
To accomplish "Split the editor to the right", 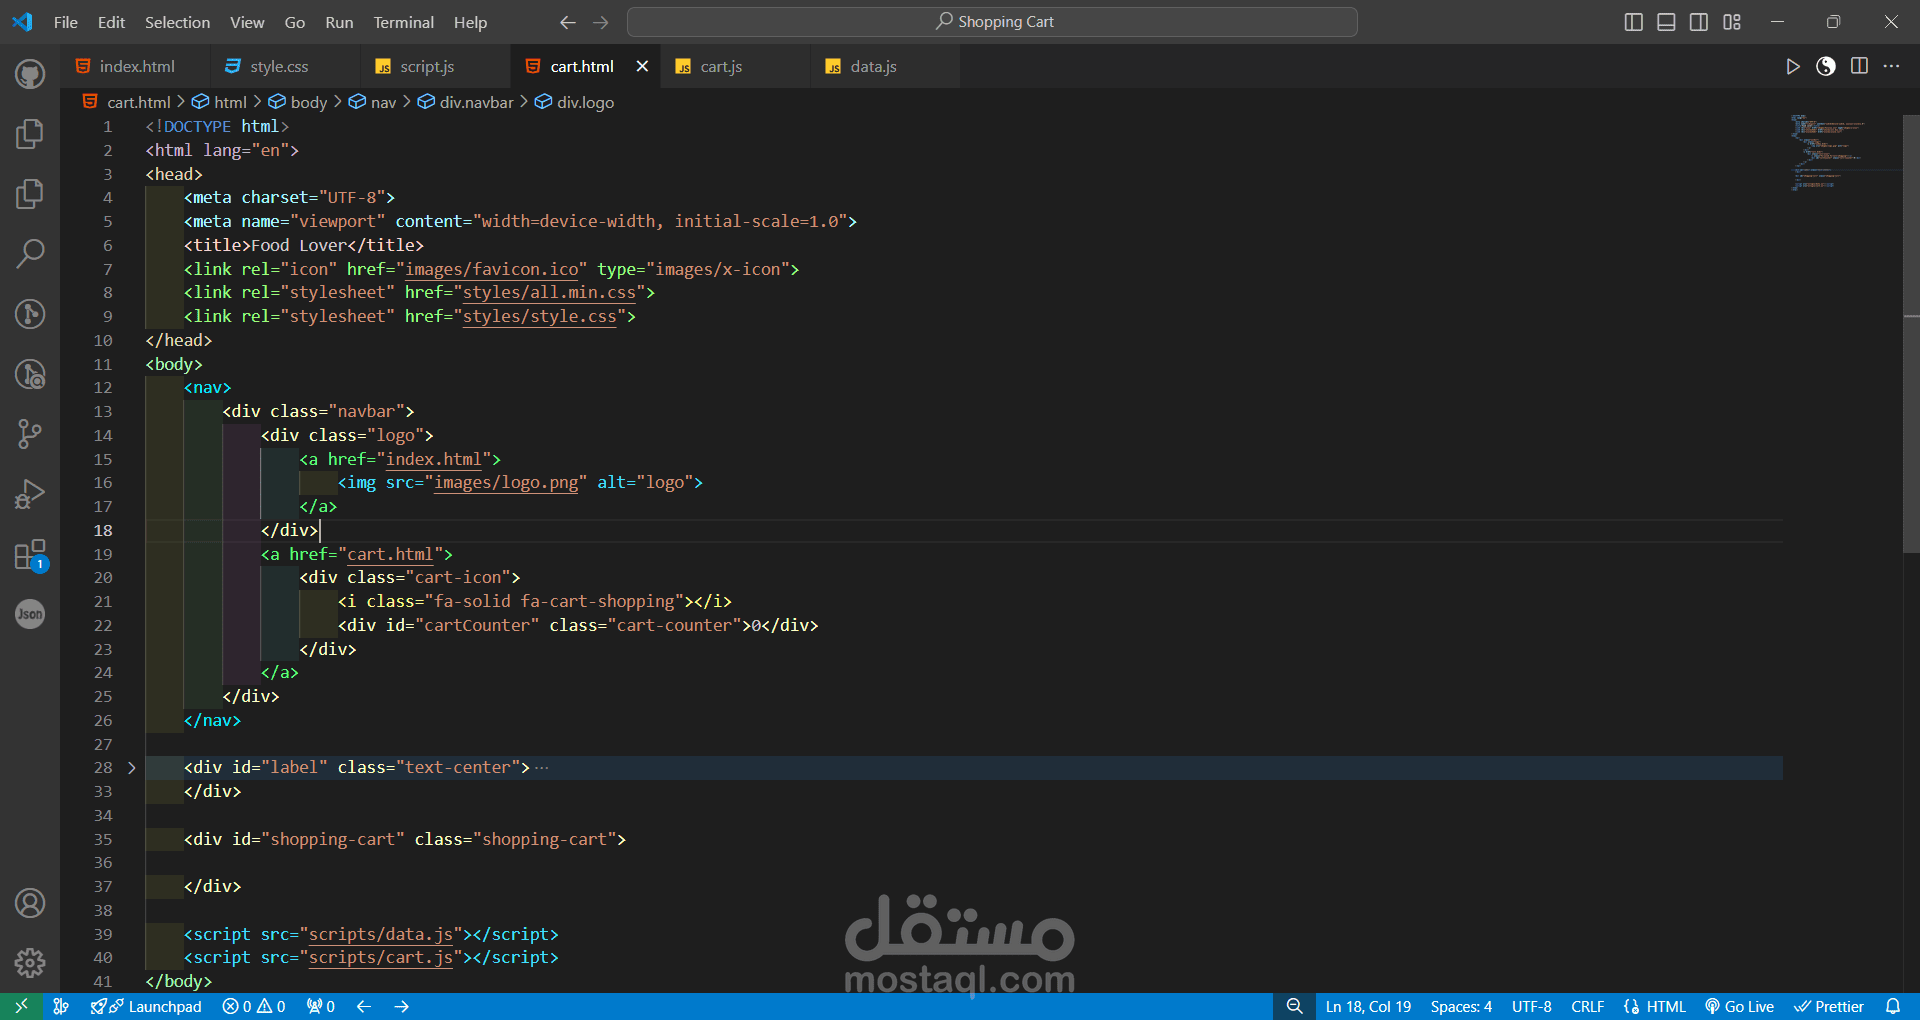I will point(1859,66).
